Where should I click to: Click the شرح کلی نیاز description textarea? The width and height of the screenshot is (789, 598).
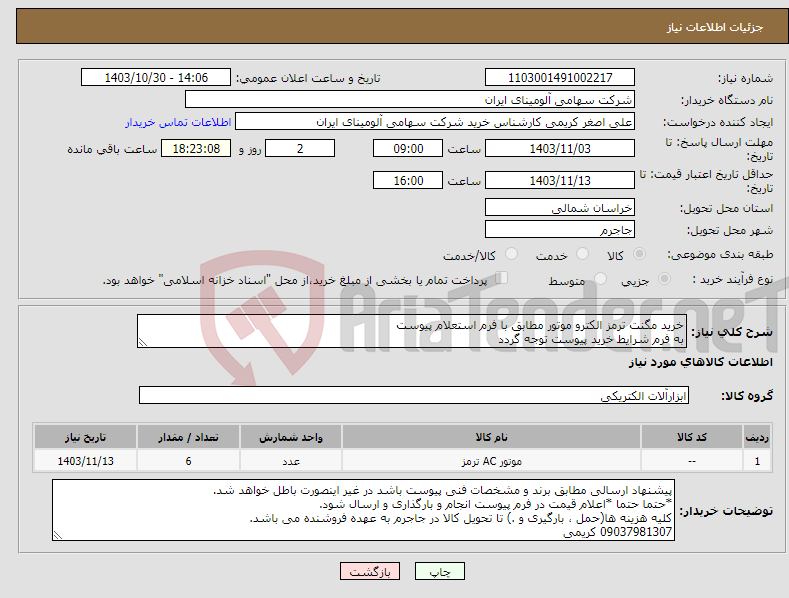[x=412, y=331]
